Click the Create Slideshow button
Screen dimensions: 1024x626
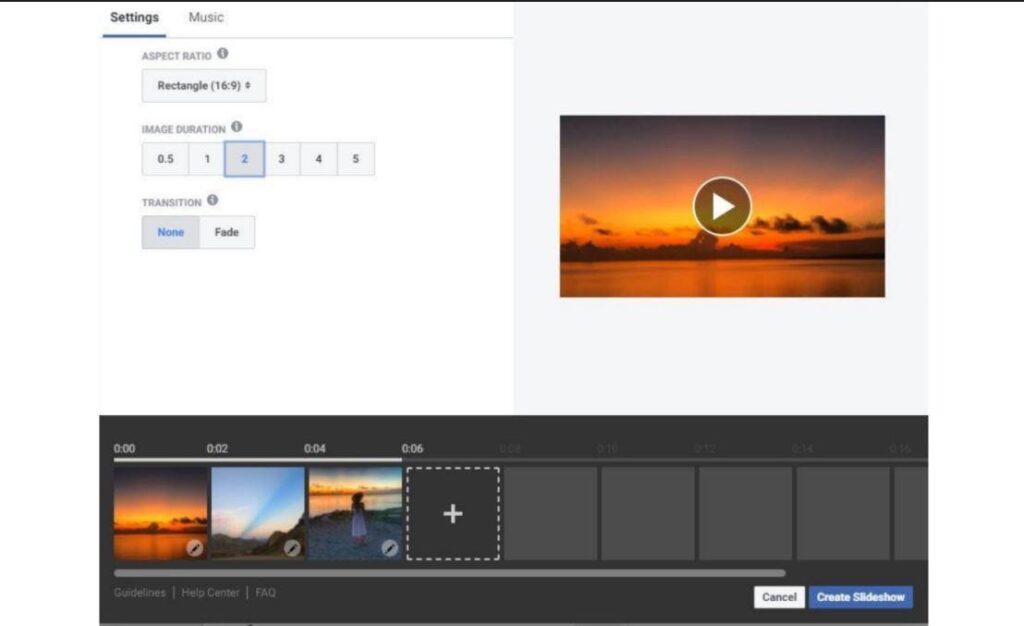(860, 597)
